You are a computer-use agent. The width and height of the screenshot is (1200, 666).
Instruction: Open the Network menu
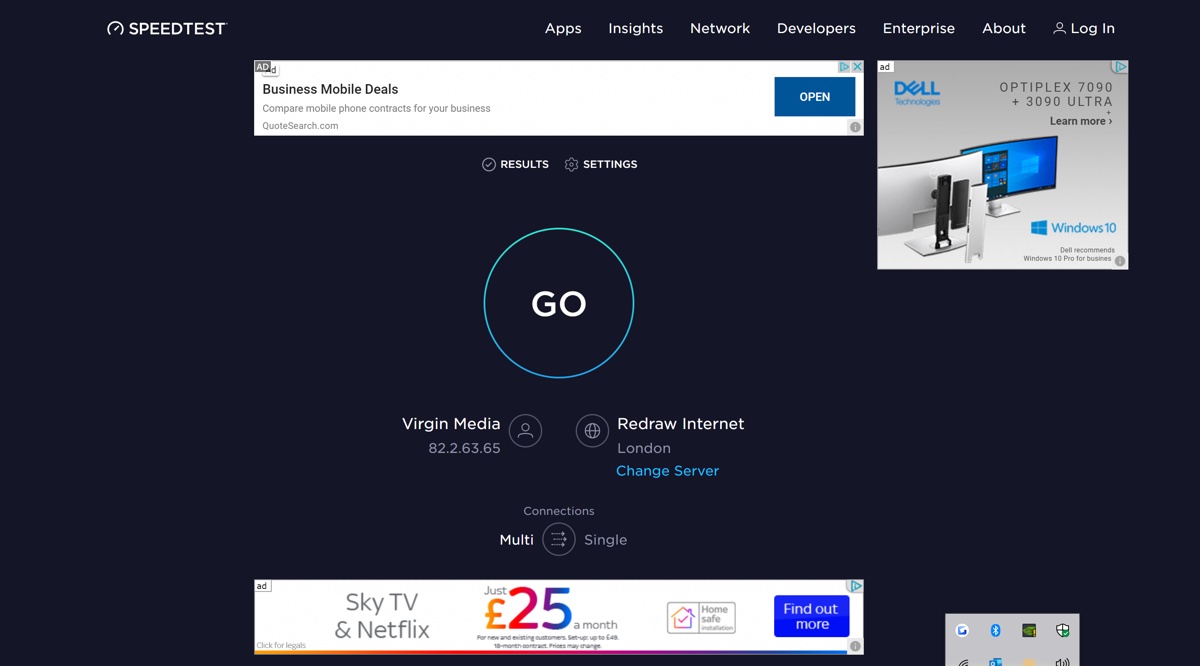[720, 28]
